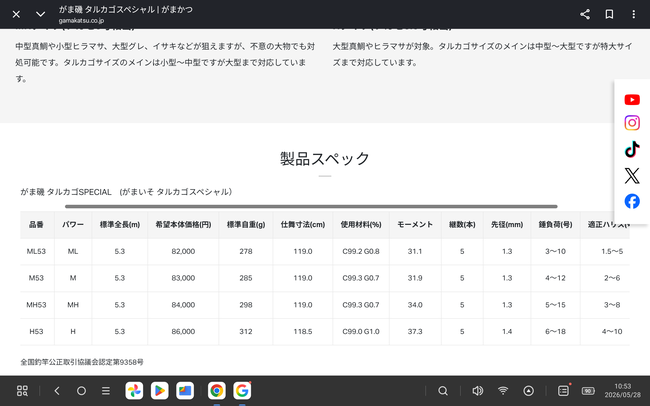Open the three-dot overflow menu
Image resolution: width=650 pixels, height=406 pixels.
[633, 15]
